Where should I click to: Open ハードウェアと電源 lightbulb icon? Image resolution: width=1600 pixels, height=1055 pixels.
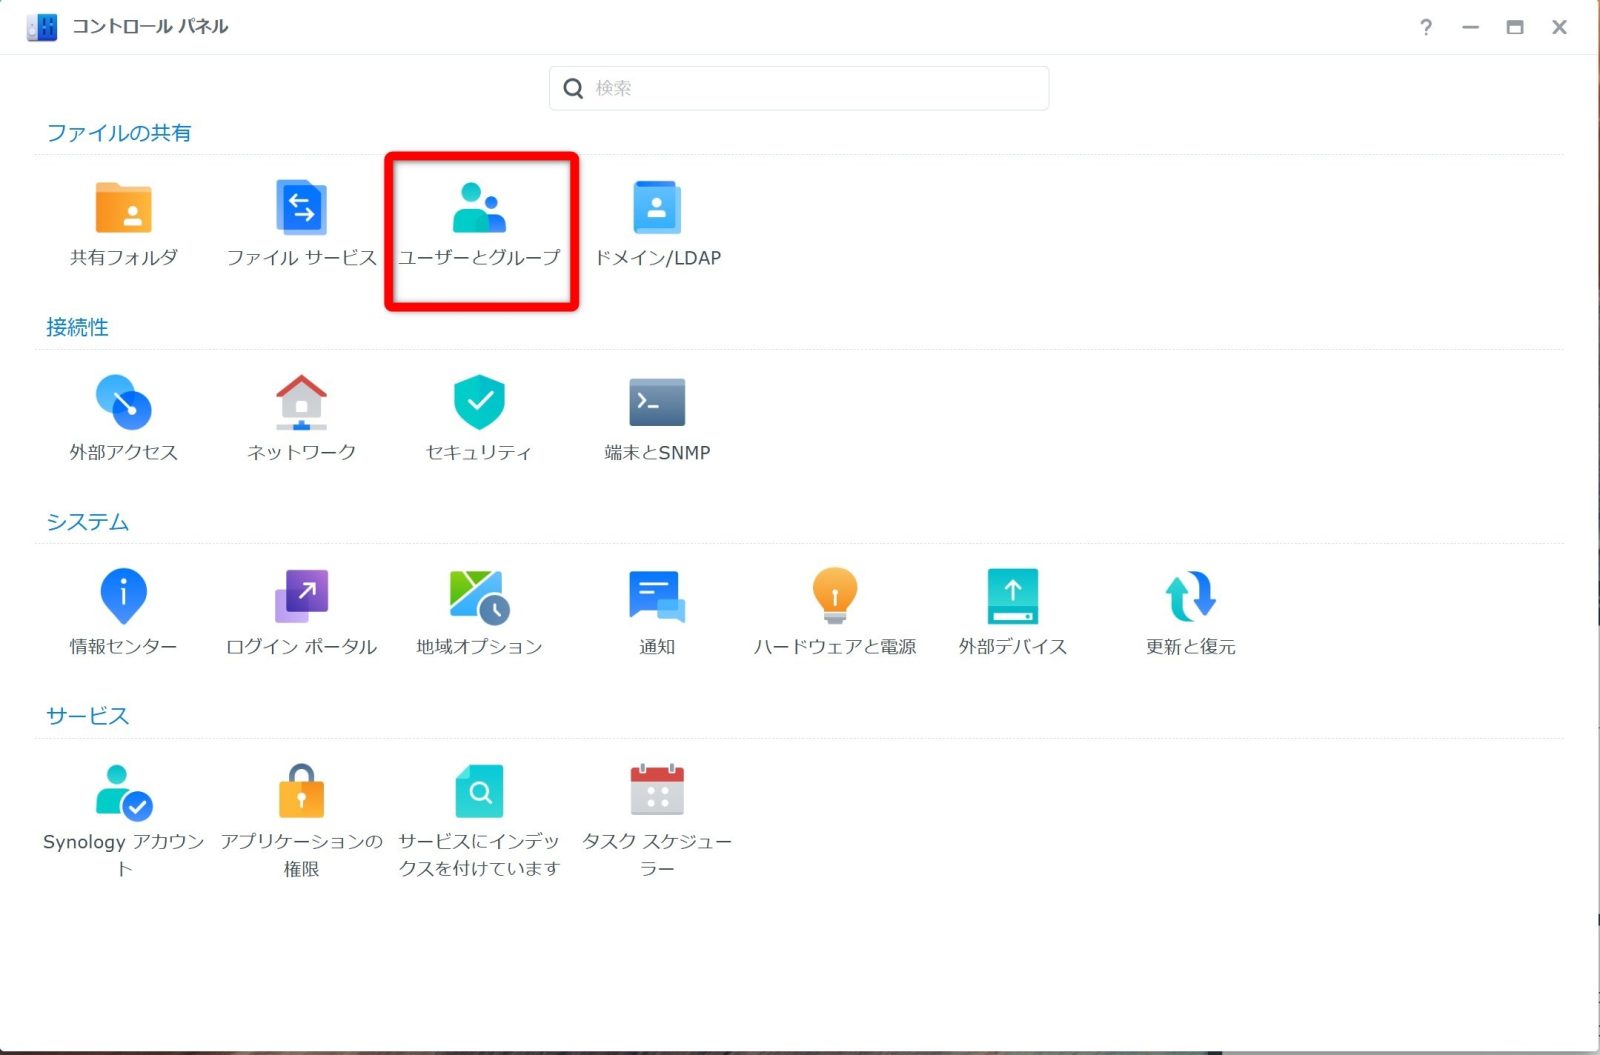pyautogui.click(x=835, y=597)
